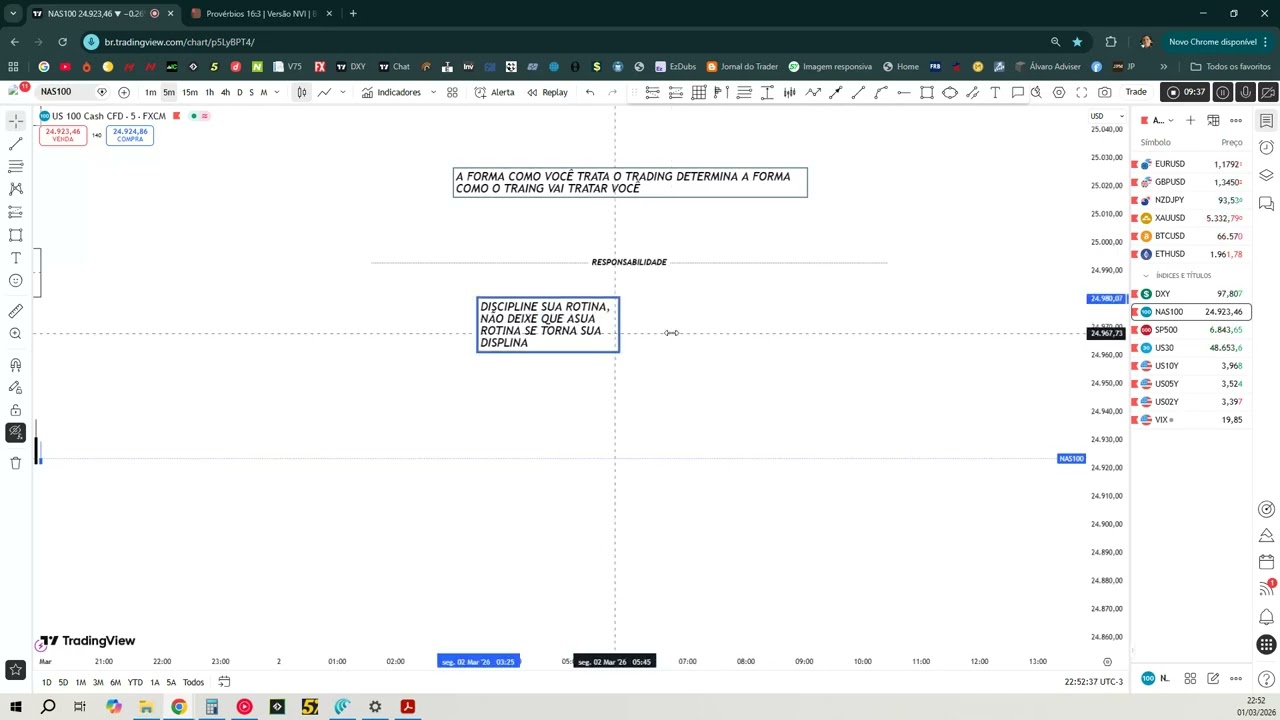Toggle the recording microphone

(1245, 92)
